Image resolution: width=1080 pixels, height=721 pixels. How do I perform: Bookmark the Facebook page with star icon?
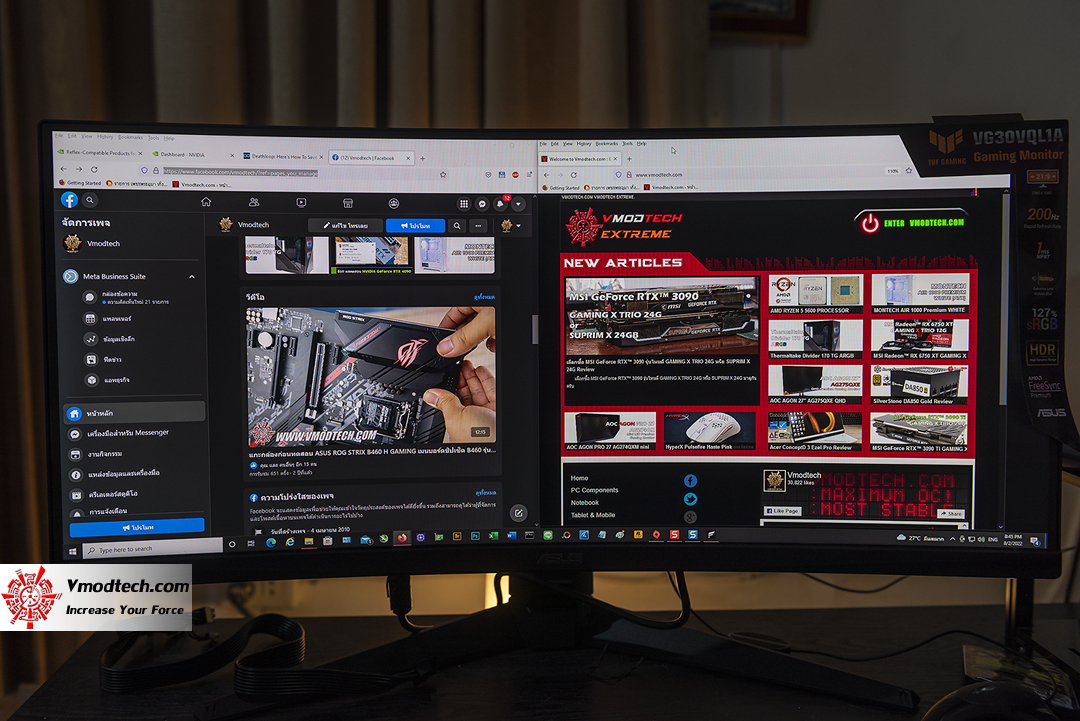[x=443, y=174]
